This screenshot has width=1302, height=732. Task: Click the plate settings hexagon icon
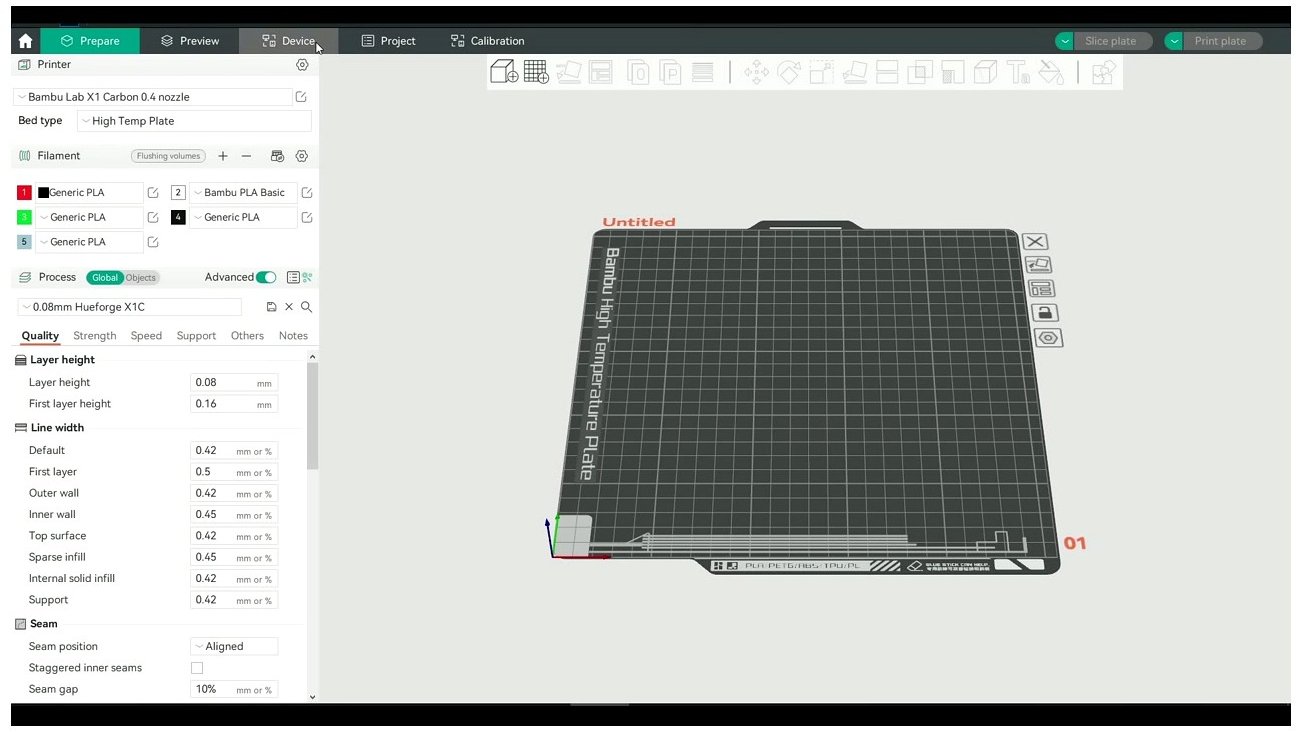coord(1048,338)
